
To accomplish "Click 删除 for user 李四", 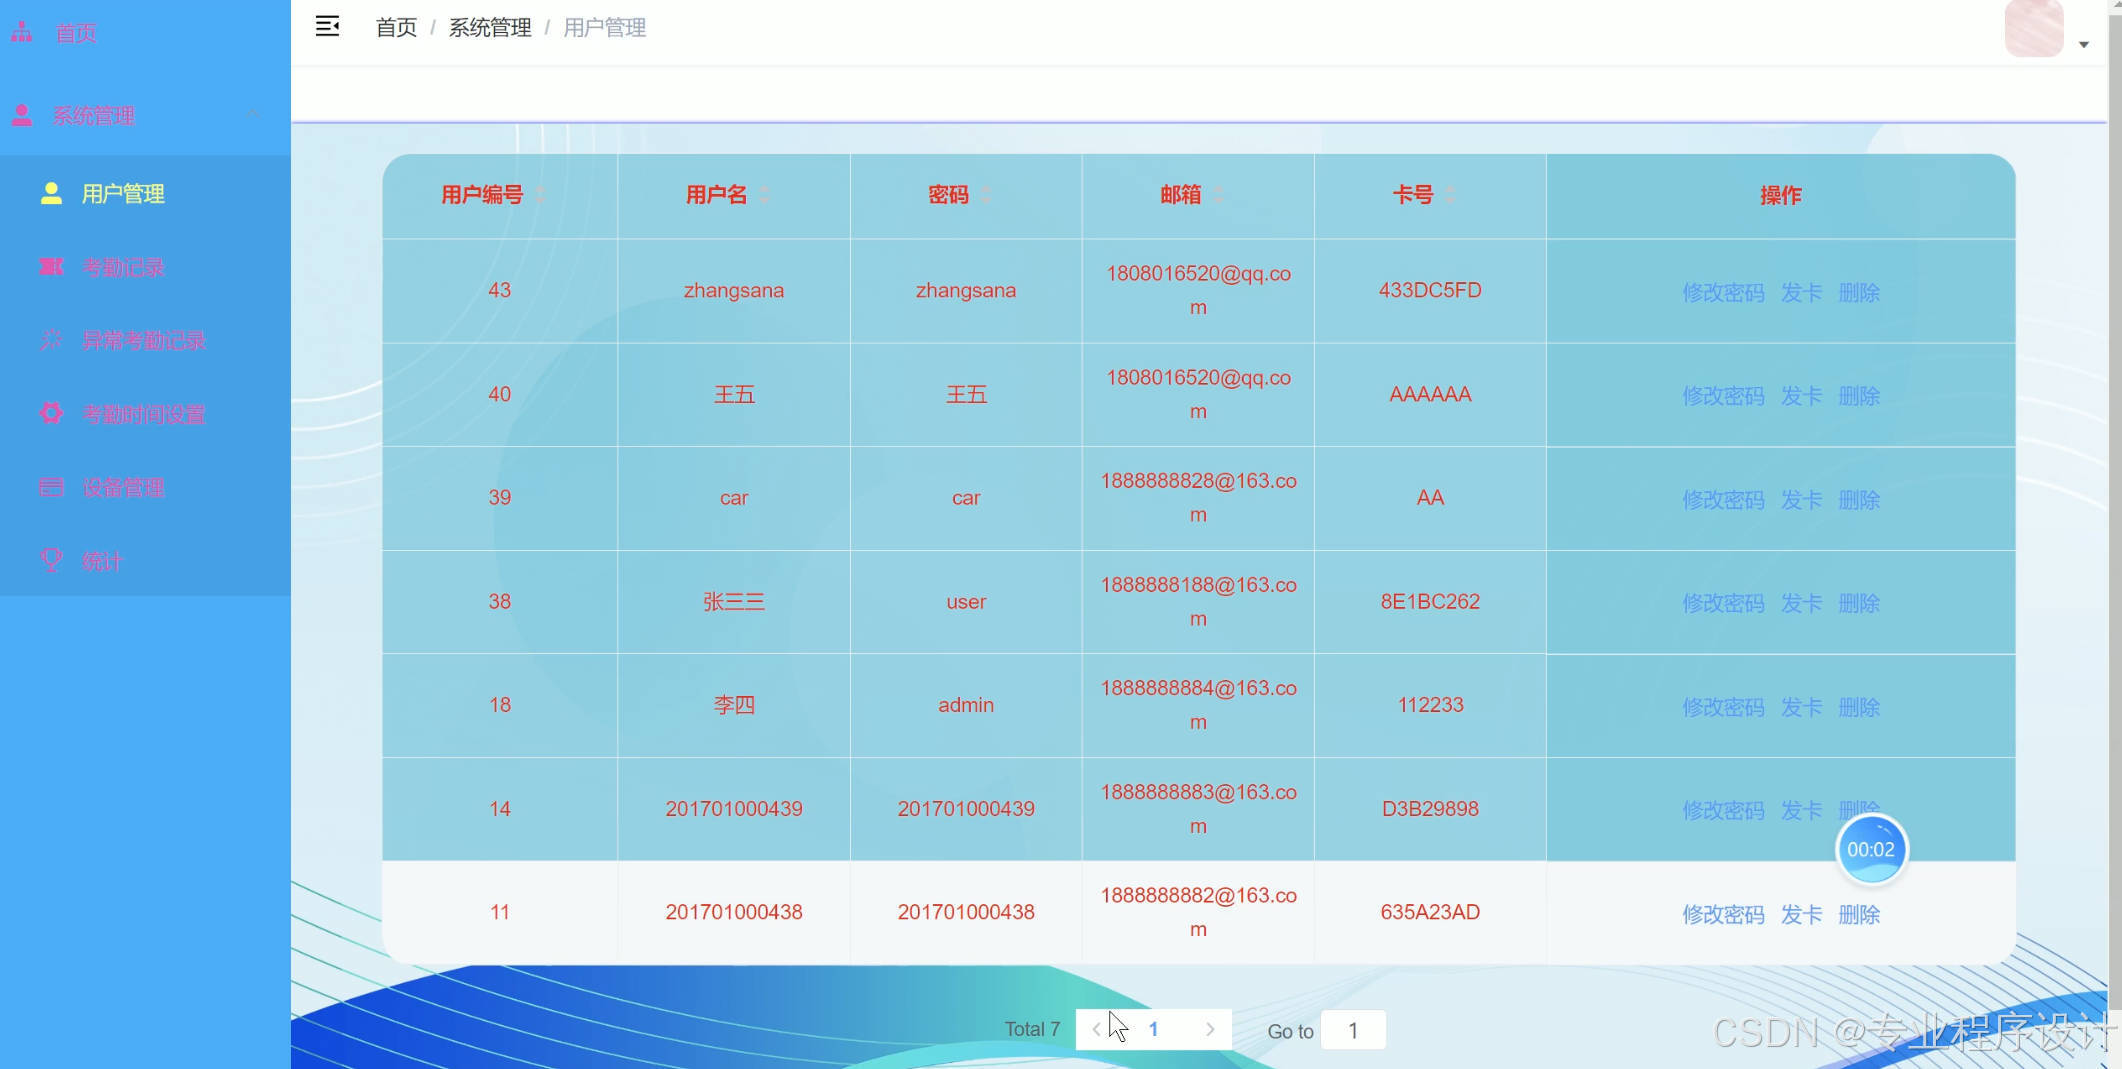I will [x=1859, y=707].
